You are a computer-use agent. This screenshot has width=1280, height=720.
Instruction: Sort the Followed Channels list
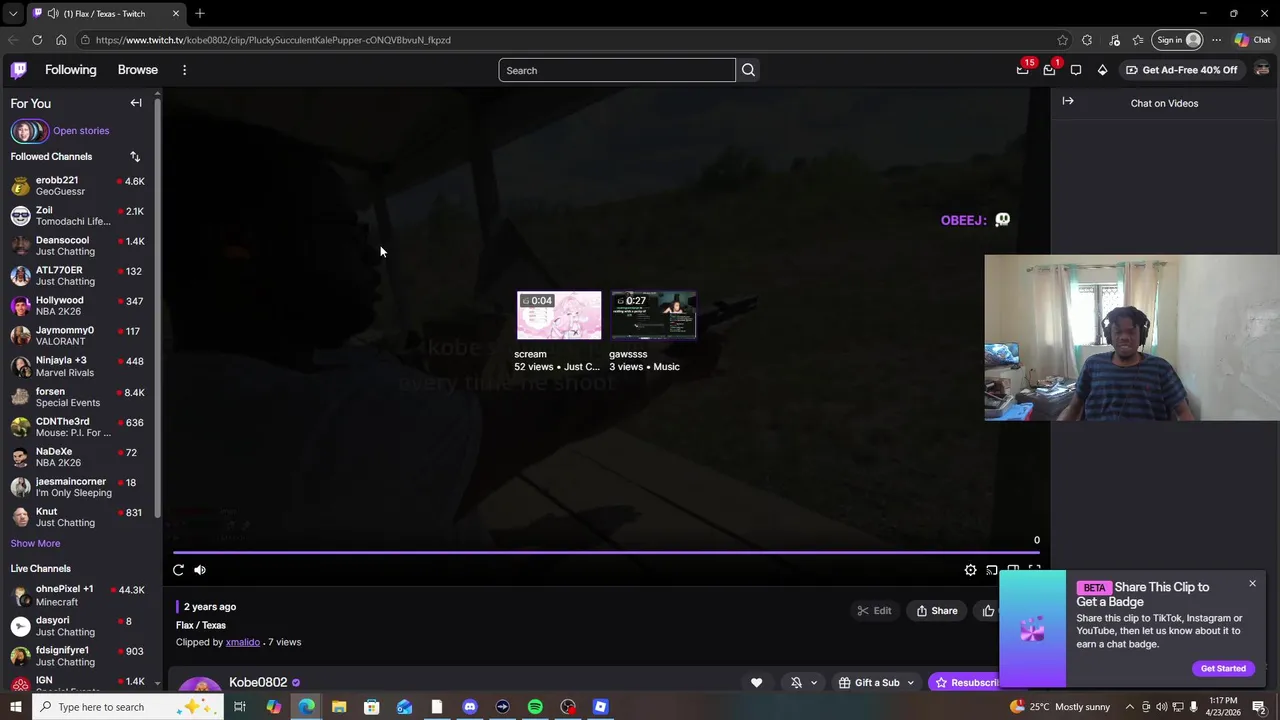point(135,156)
